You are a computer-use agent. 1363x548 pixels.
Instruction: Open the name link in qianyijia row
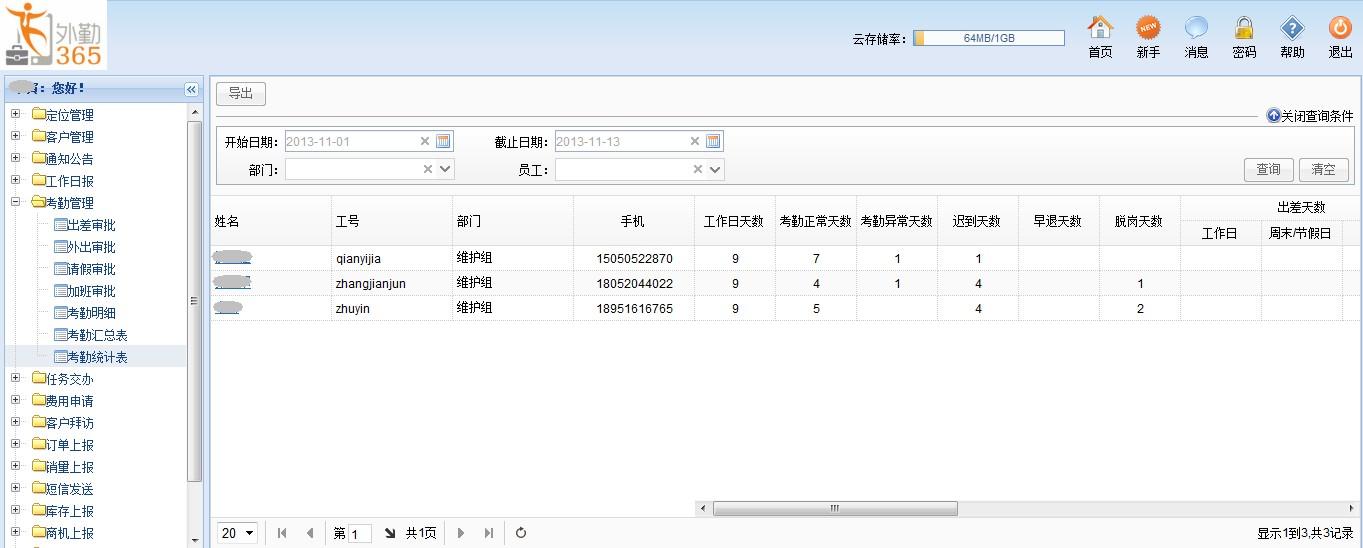pos(232,258)
